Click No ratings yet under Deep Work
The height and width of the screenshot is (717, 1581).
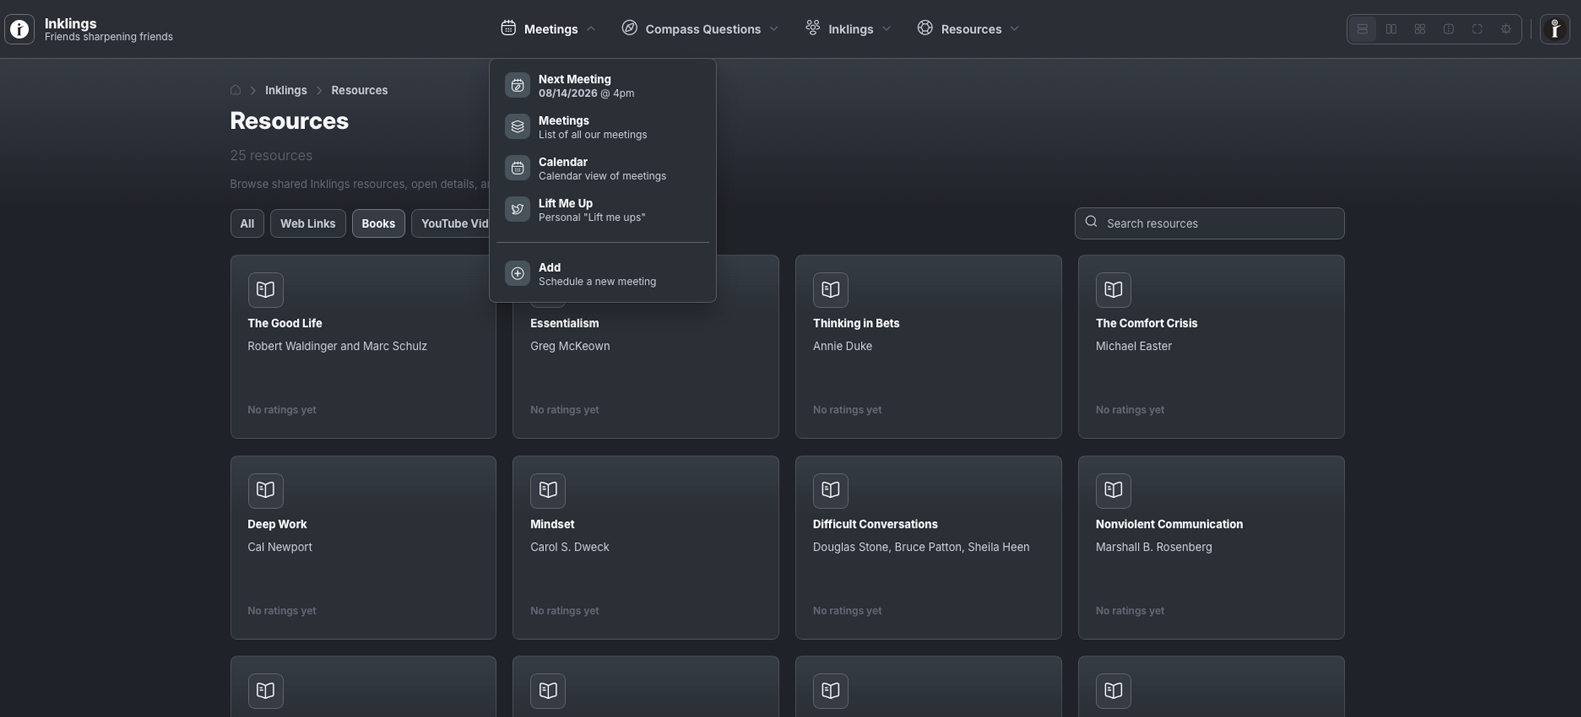pyautogui.click(x=282, y=610)
